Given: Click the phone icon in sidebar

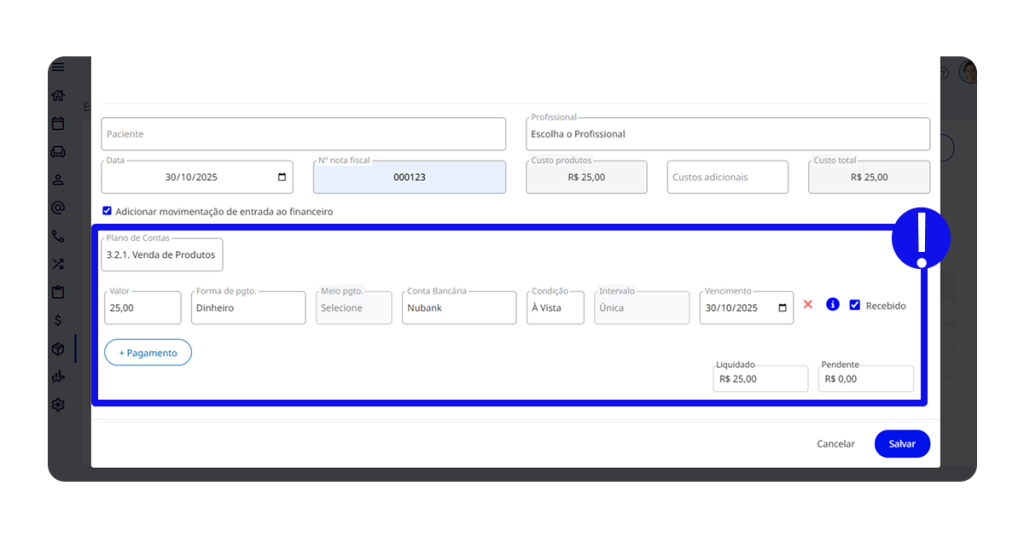Looking at the screenshot, I should [x=58, y=237].
